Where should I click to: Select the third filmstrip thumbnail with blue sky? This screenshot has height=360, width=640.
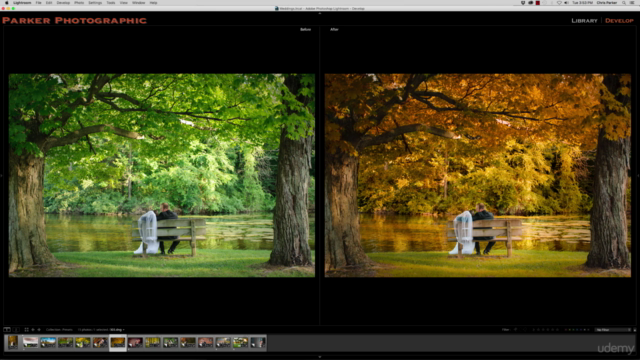click(x=48, y=342)
